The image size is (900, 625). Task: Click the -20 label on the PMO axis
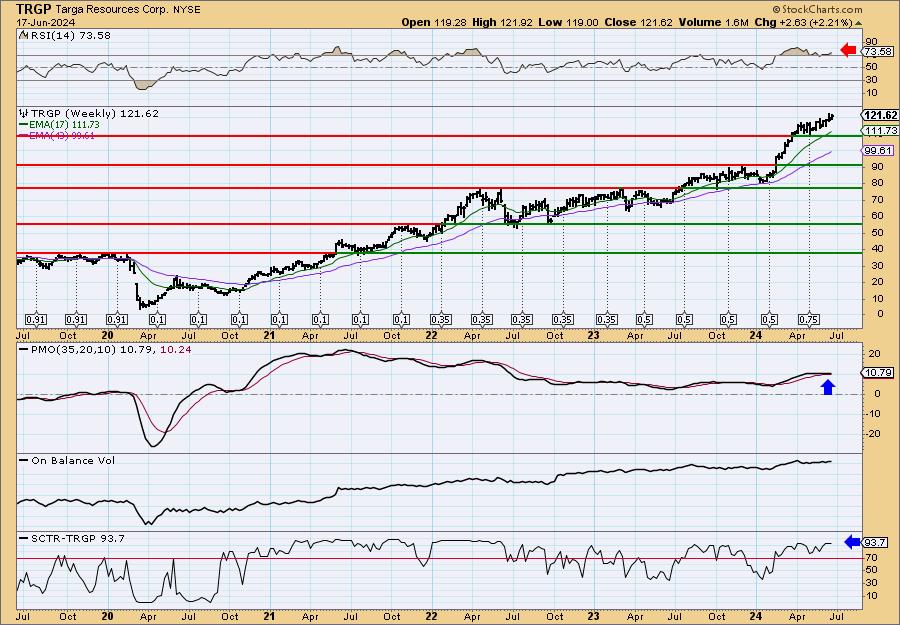click(872, 433)
